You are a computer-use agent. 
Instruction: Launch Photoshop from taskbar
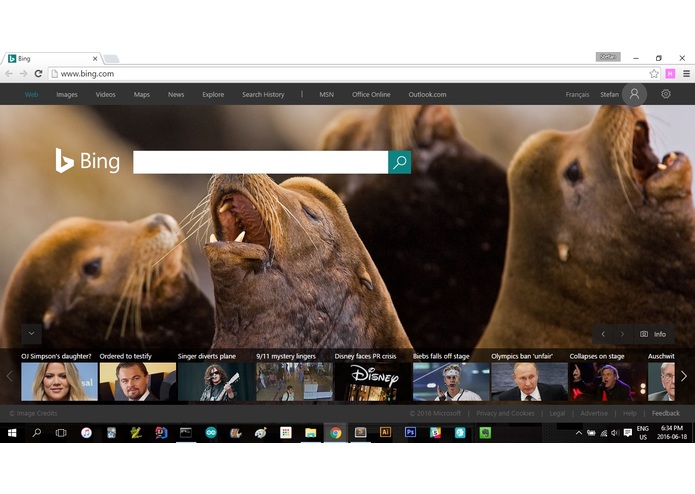410,433
